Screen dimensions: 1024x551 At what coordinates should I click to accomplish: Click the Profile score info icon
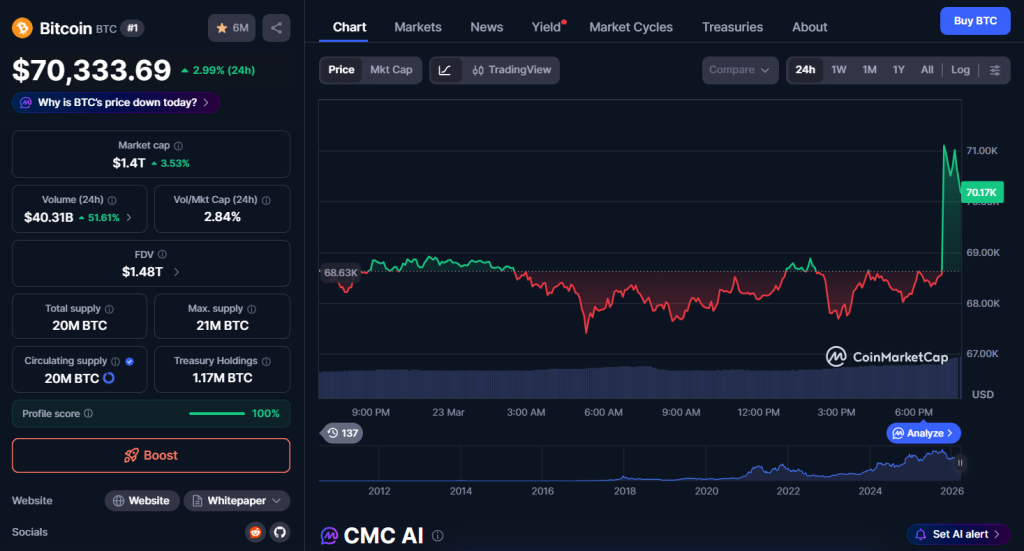(89, 413)
